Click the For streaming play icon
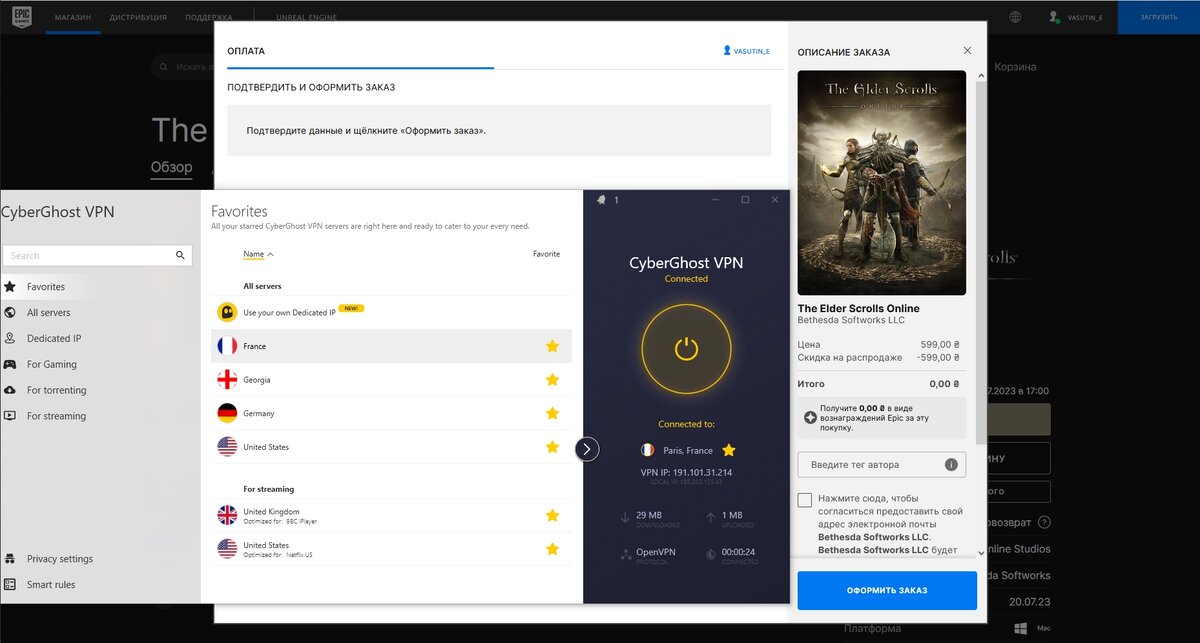The image size is (1200, 643). click(10, 416)
